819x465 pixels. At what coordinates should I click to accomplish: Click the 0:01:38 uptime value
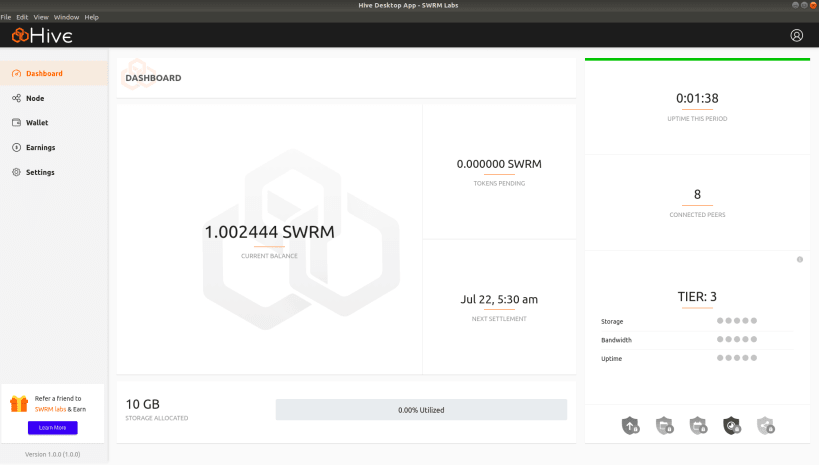(x=697, y=98)
